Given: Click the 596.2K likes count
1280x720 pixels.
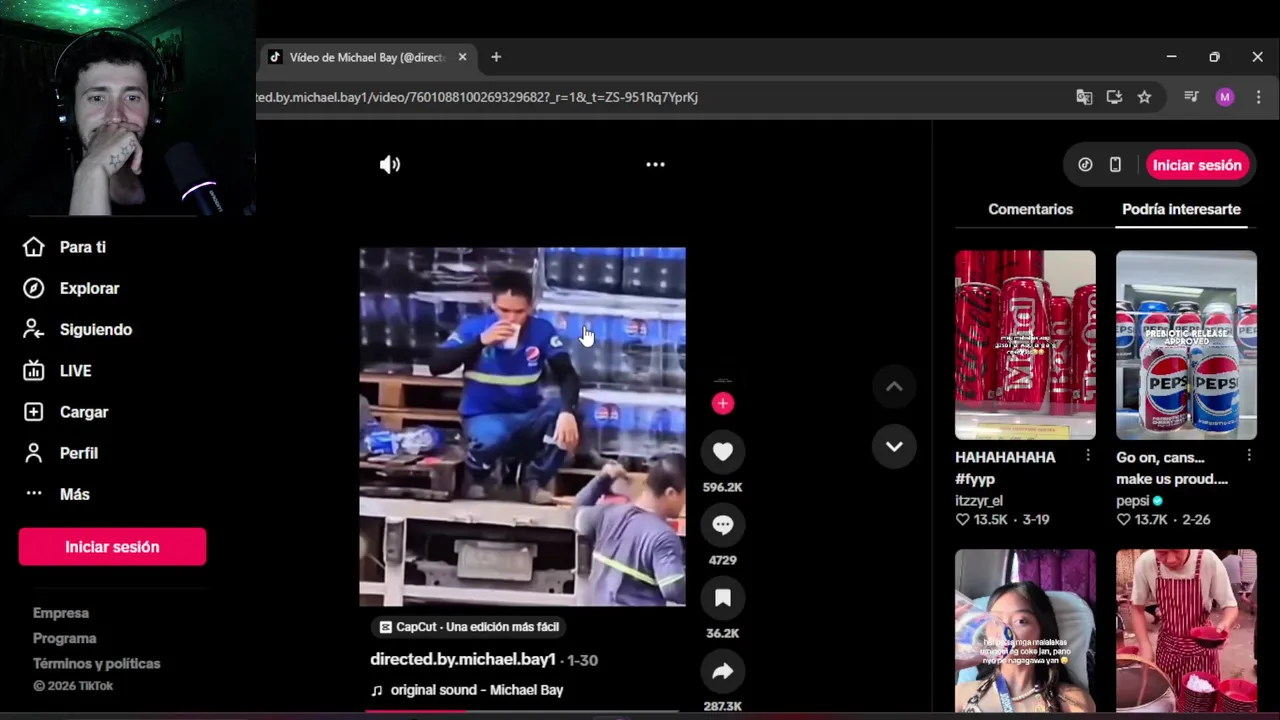Looking at the screenshot, I should [x=723, y=487].
